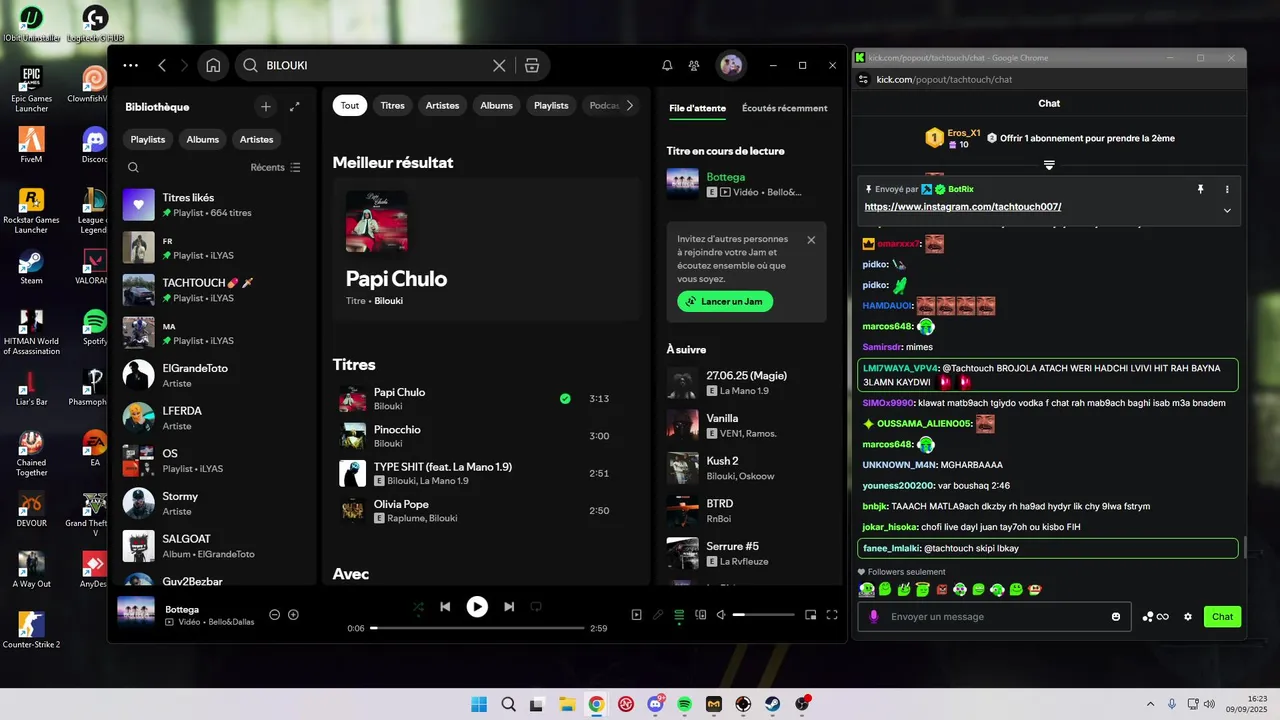Click the green Chat send button
The height and width of the screenshot is (720, 1280).
pyautogui.click(x=1222, y=617)
